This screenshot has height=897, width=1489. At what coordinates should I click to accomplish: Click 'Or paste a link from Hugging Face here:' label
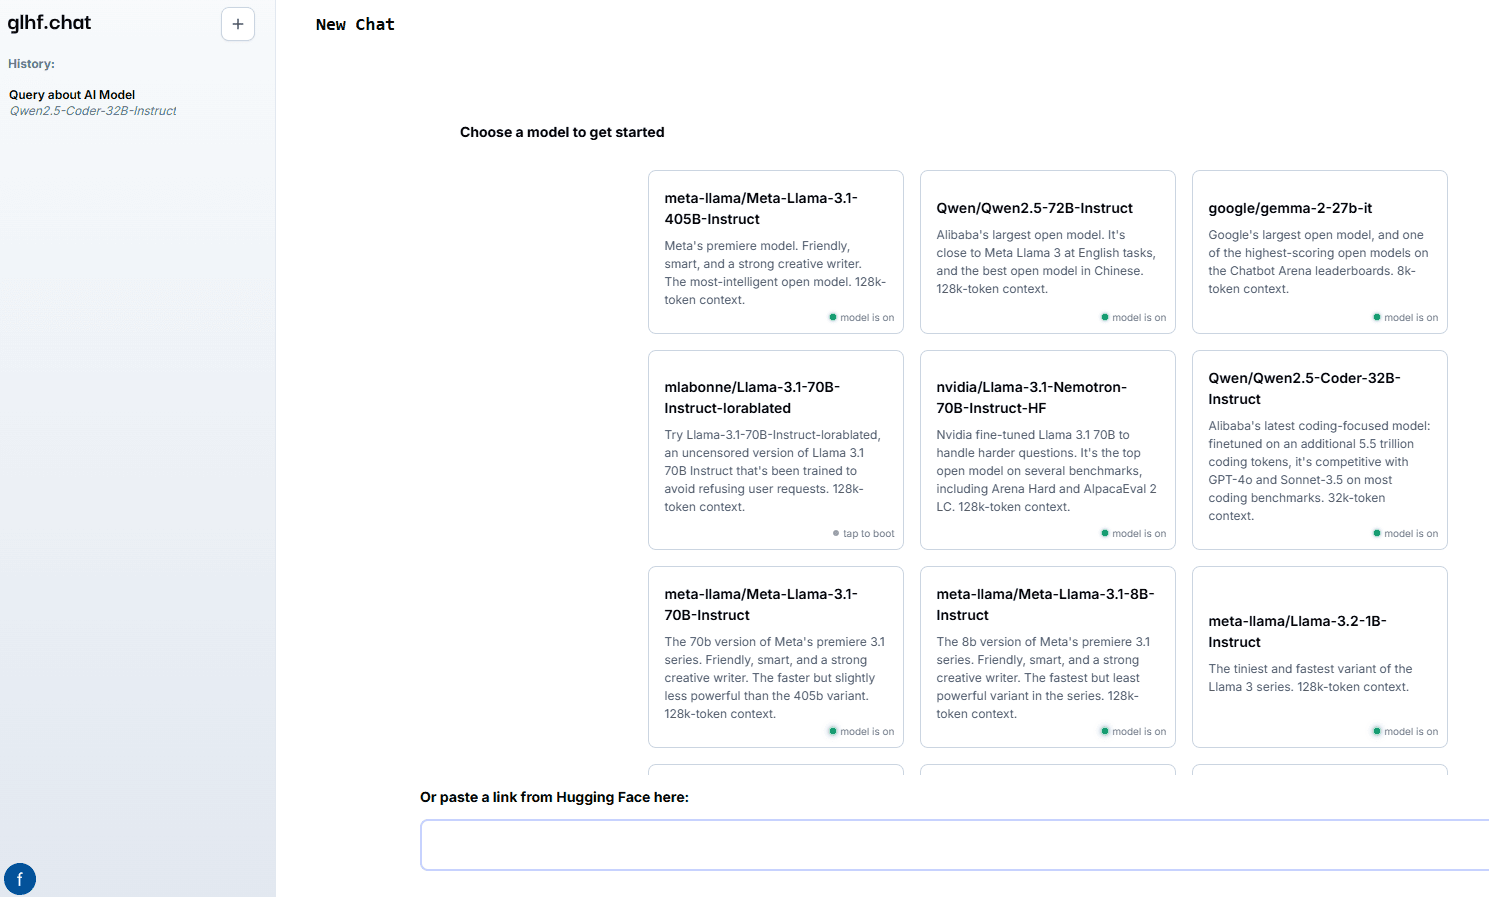[x=554, y=797]
